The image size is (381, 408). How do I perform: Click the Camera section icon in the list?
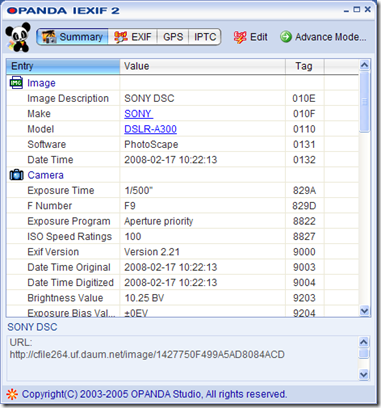coord(16,175)
